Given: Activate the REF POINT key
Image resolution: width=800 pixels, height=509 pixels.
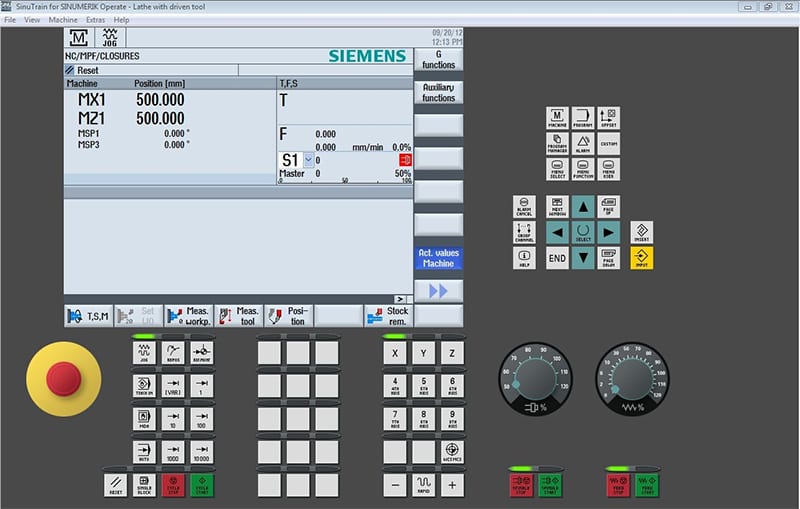Looking at the screenshot, I should pyautogui.click(x=202, y=353).
